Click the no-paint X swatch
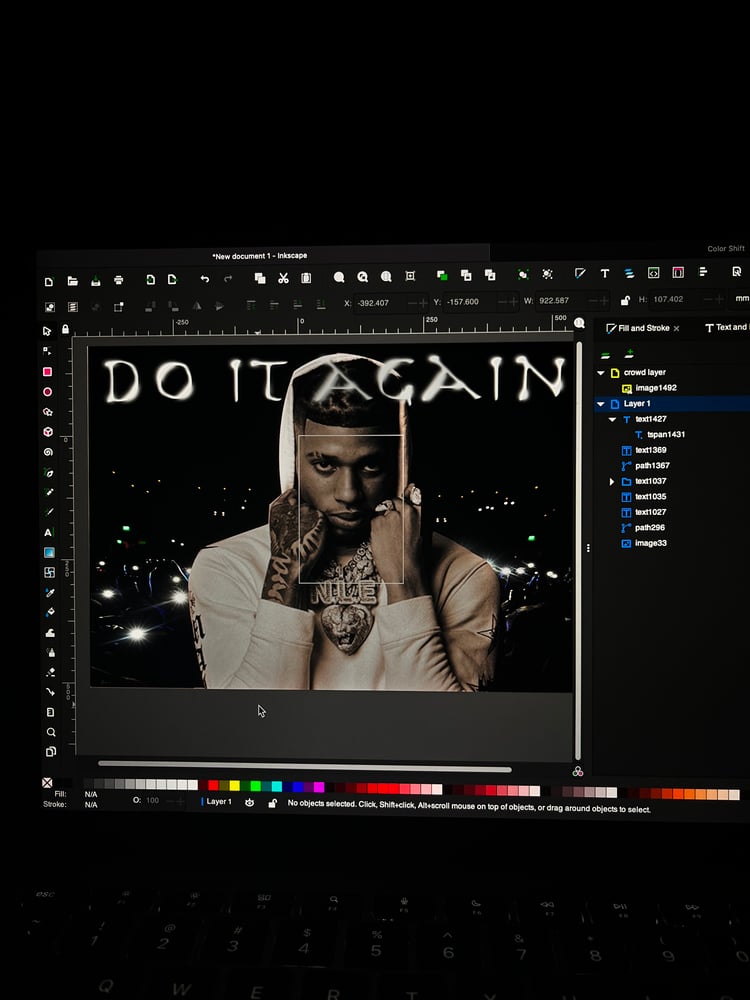 tap(47, 783)
